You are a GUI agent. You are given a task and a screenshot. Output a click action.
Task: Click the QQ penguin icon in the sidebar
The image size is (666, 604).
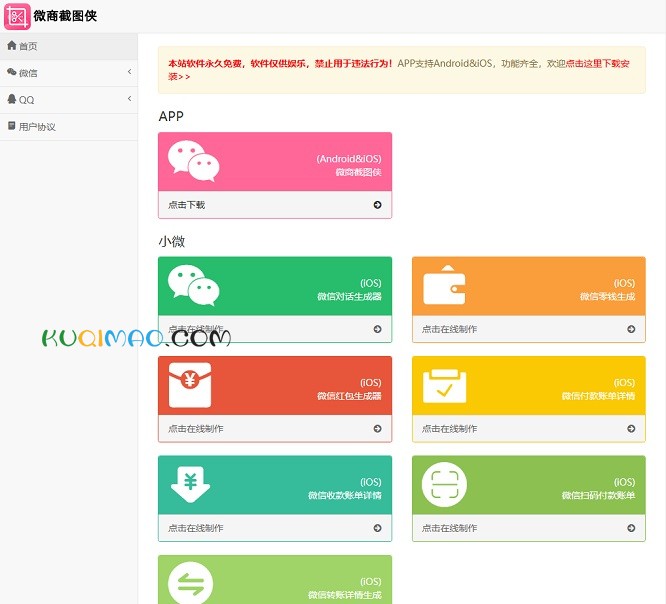[x=12, y=99]
